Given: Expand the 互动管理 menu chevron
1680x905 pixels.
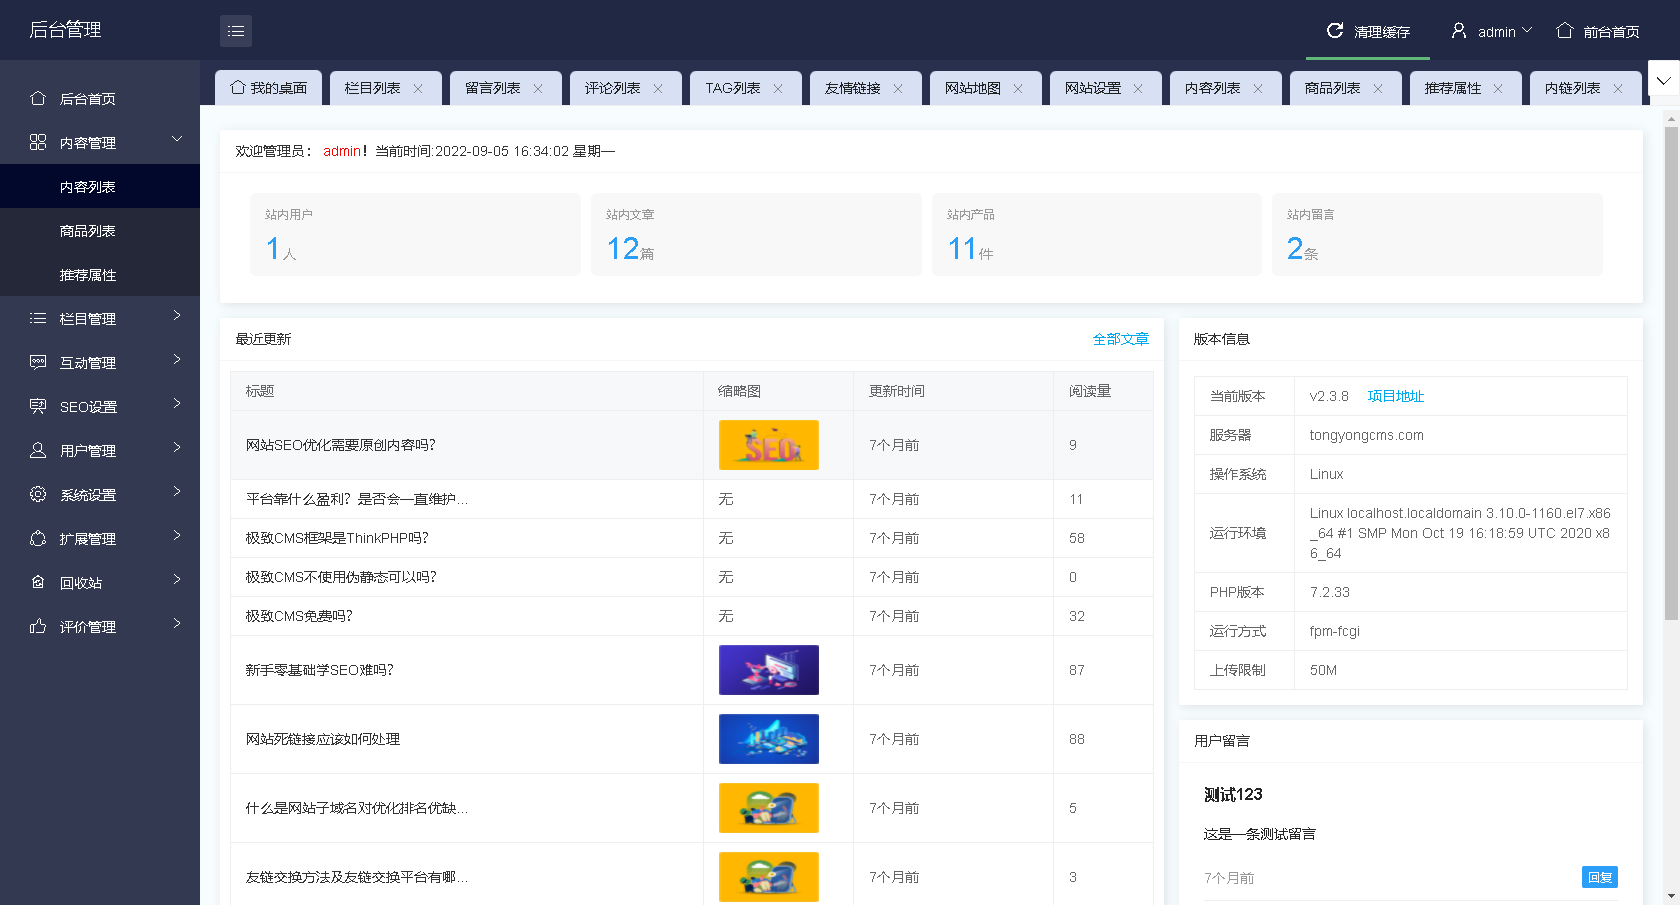Looking at the screenshot, I should (177, 359).
